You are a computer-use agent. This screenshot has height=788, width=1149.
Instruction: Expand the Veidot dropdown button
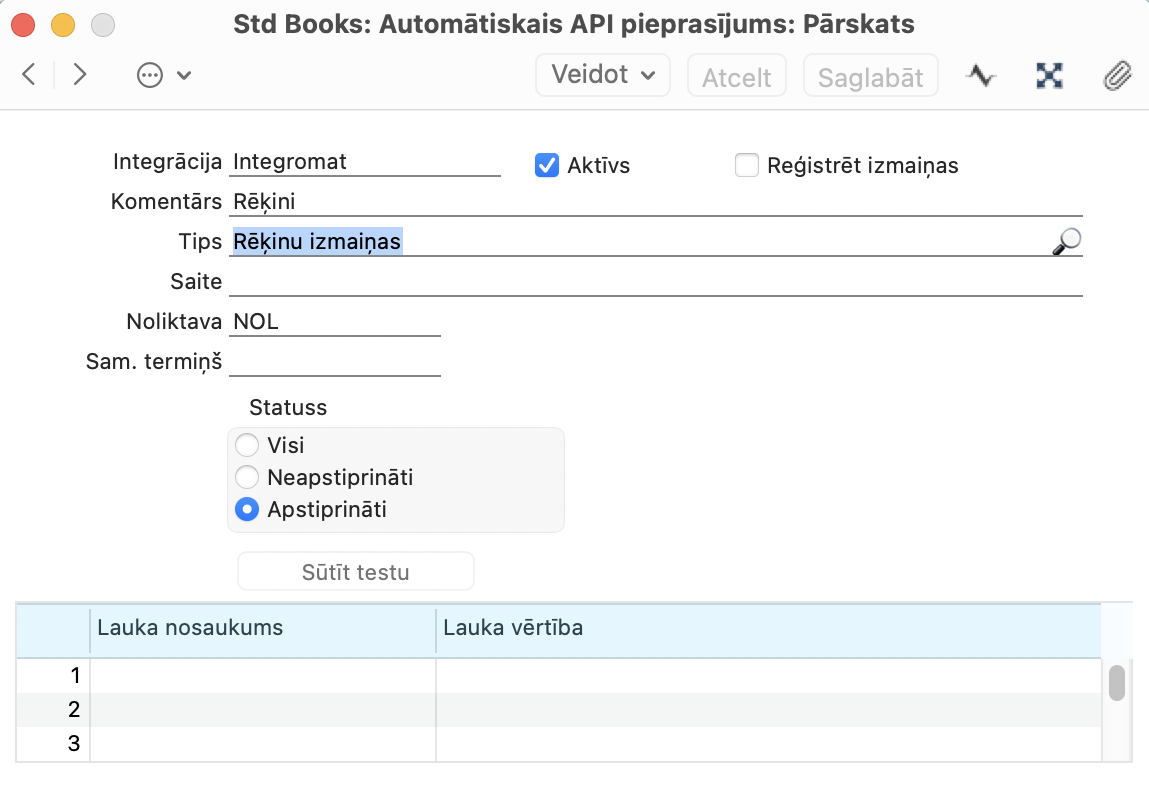point(603,75)
